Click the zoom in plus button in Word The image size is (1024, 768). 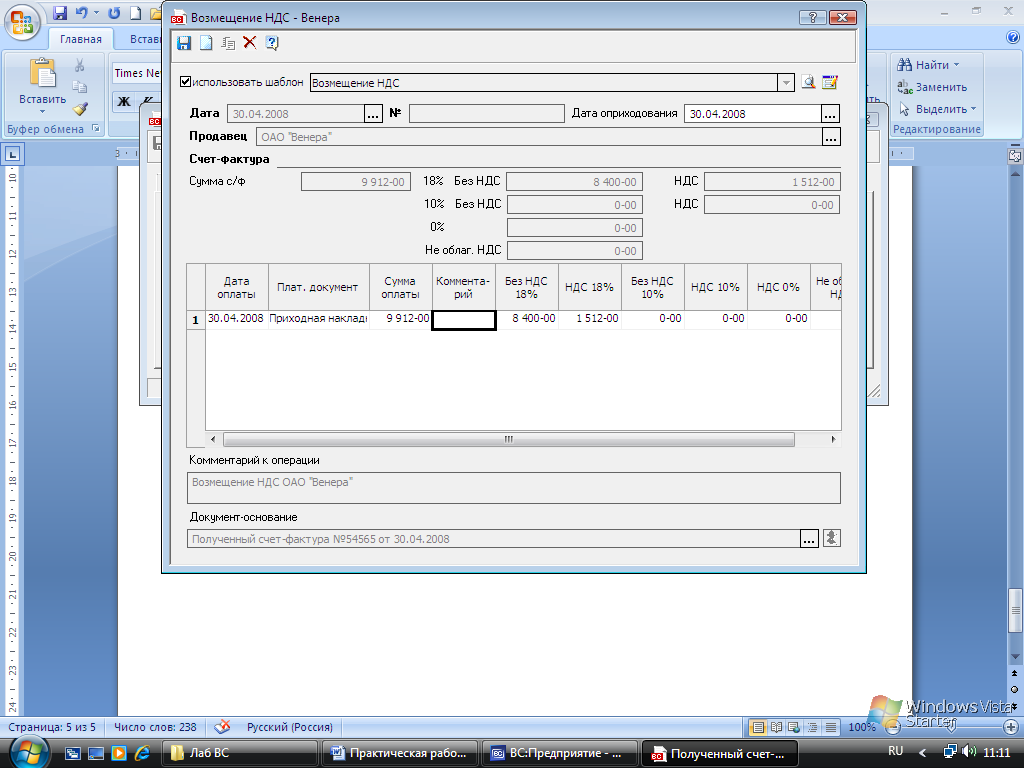point(1011,727)
